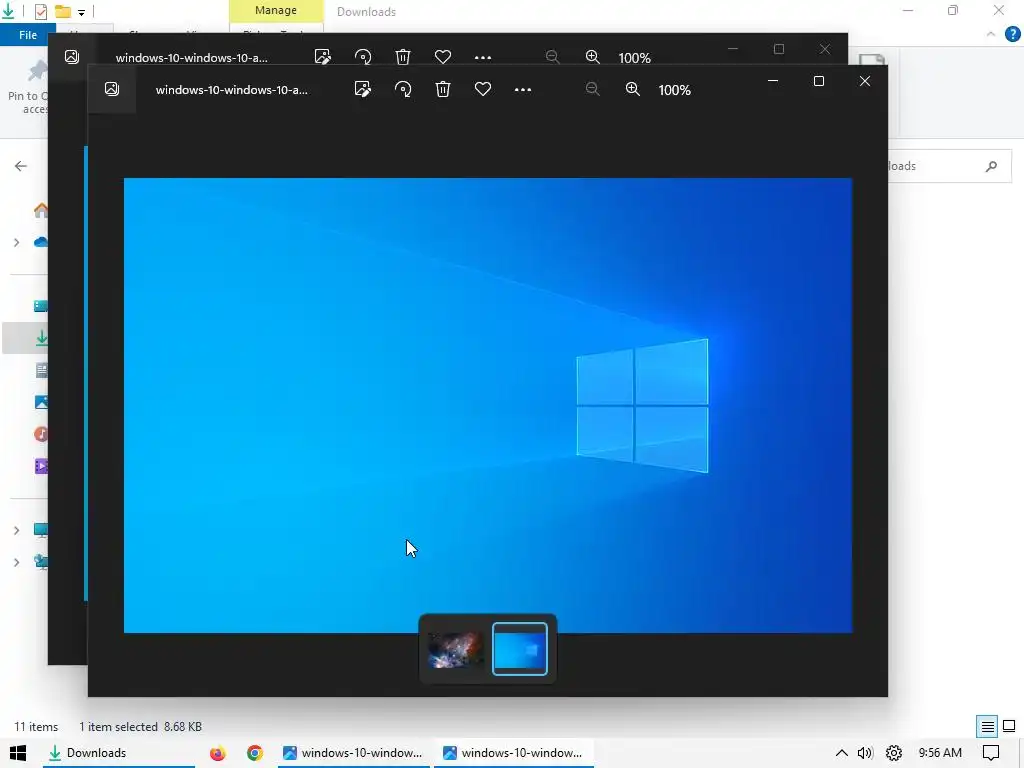Click edit image icon in back Photos window
Image resolution: width=1024 pixels, height=768 pixels.
click(323, 57)
